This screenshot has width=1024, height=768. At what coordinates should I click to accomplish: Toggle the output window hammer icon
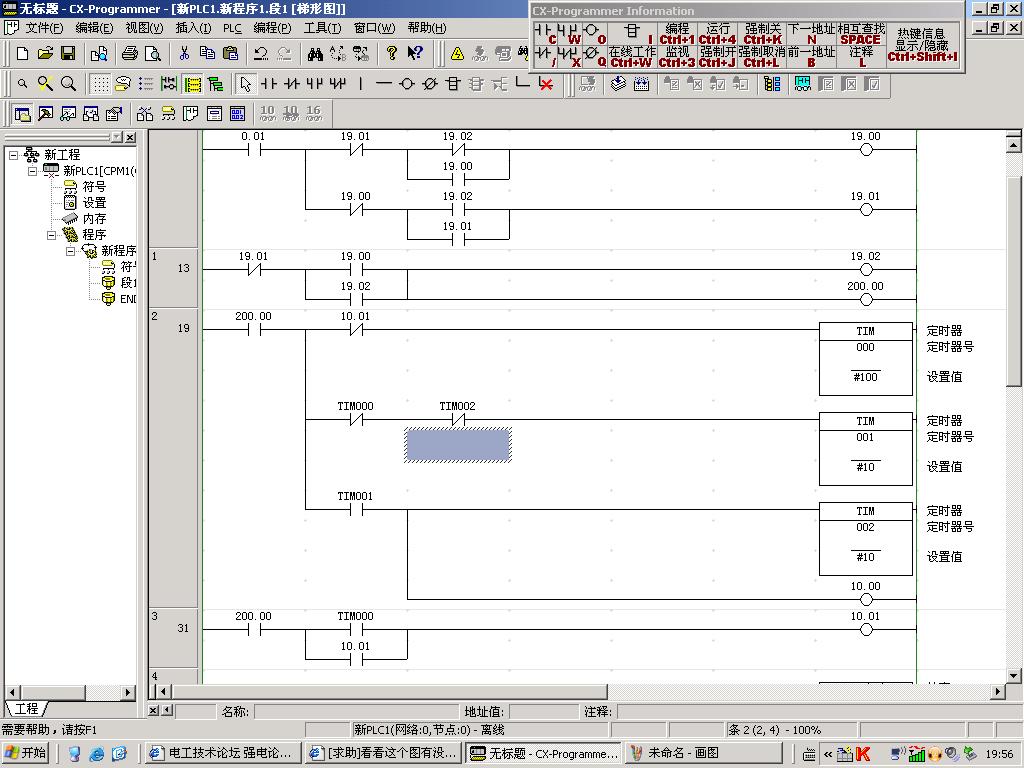point(45,114)
